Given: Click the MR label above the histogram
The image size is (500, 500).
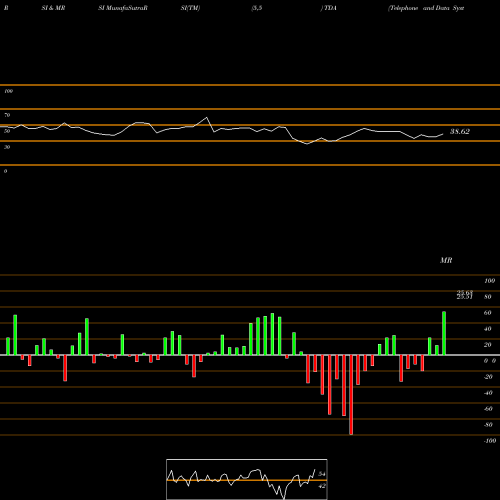Looking at the screenshot, I should 446,260.
